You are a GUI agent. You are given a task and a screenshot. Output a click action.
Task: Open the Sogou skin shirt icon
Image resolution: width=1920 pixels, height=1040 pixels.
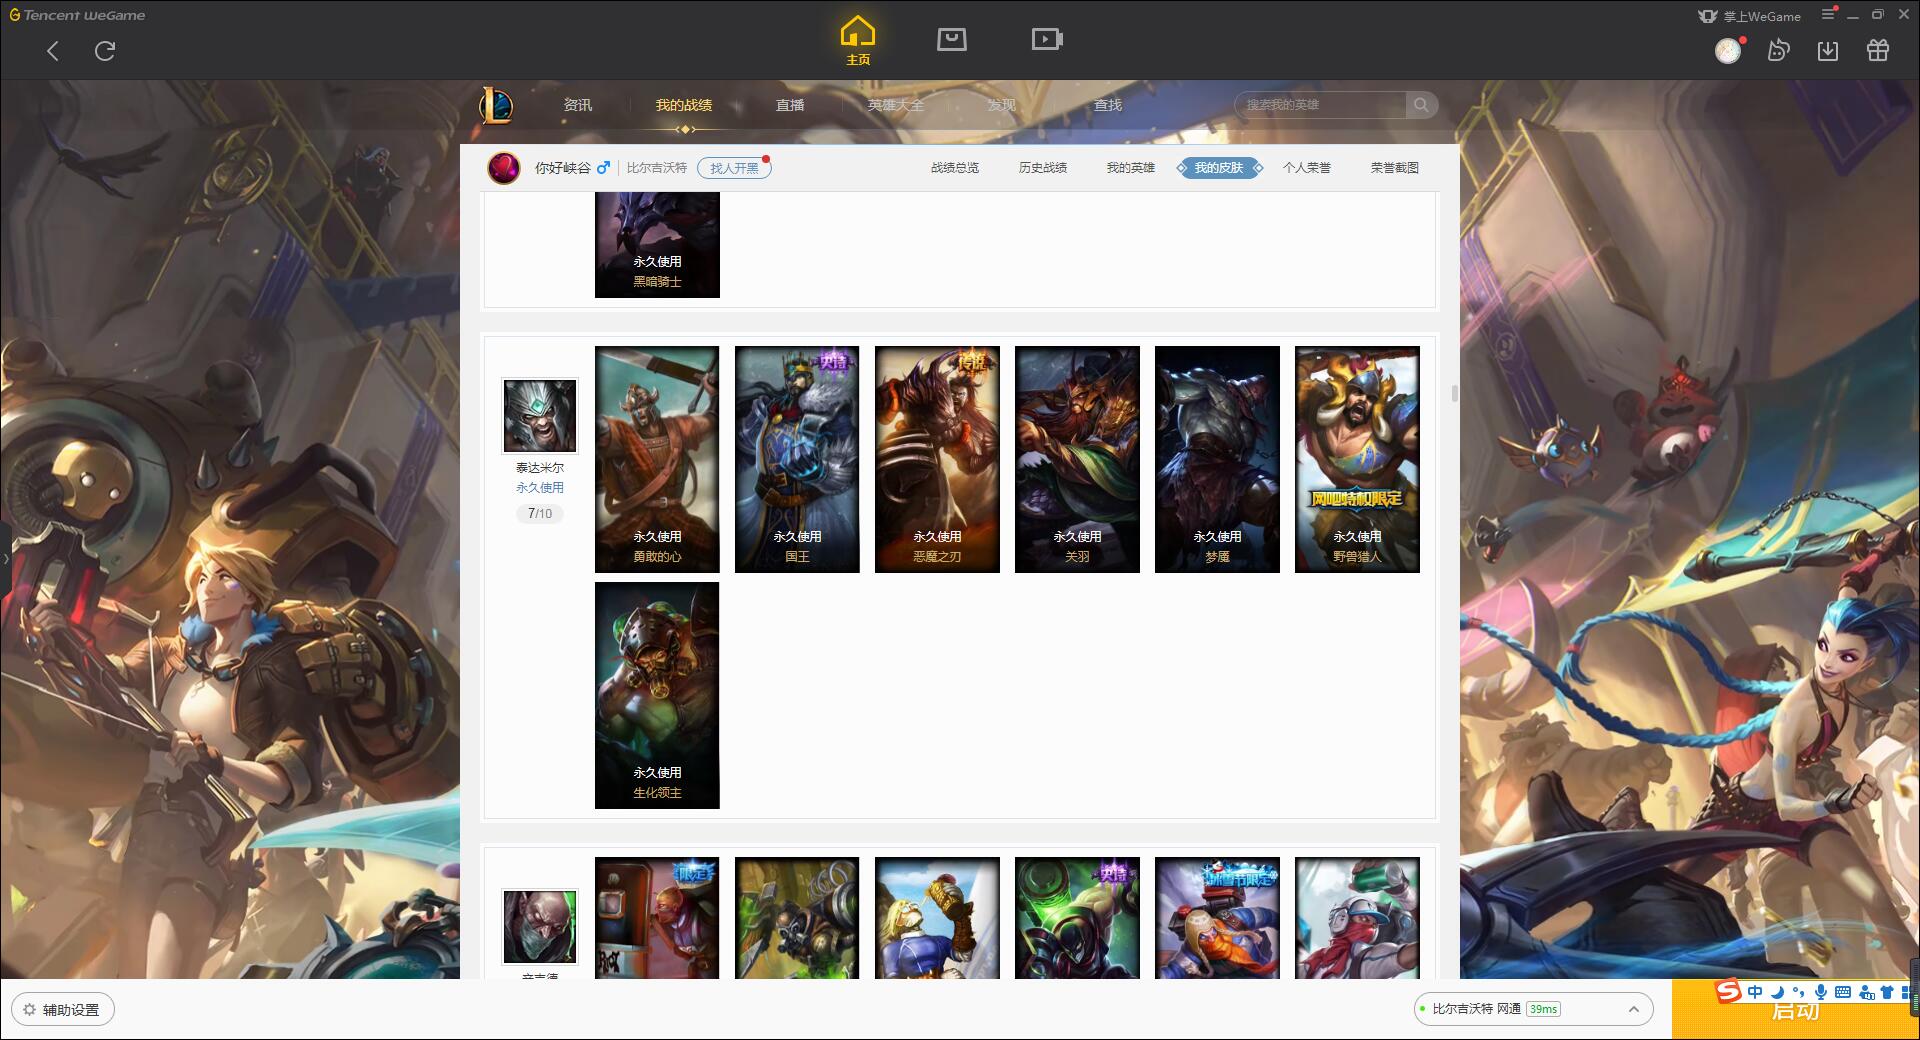point(1887,992)
